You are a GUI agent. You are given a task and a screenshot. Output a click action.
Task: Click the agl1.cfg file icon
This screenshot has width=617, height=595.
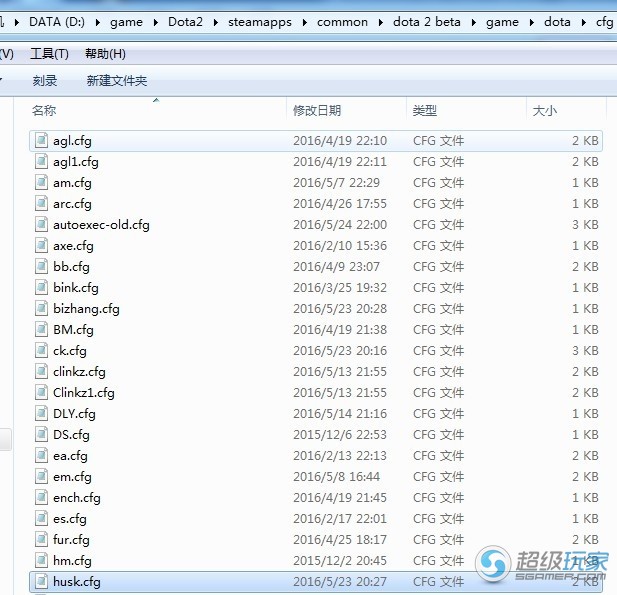41,161
